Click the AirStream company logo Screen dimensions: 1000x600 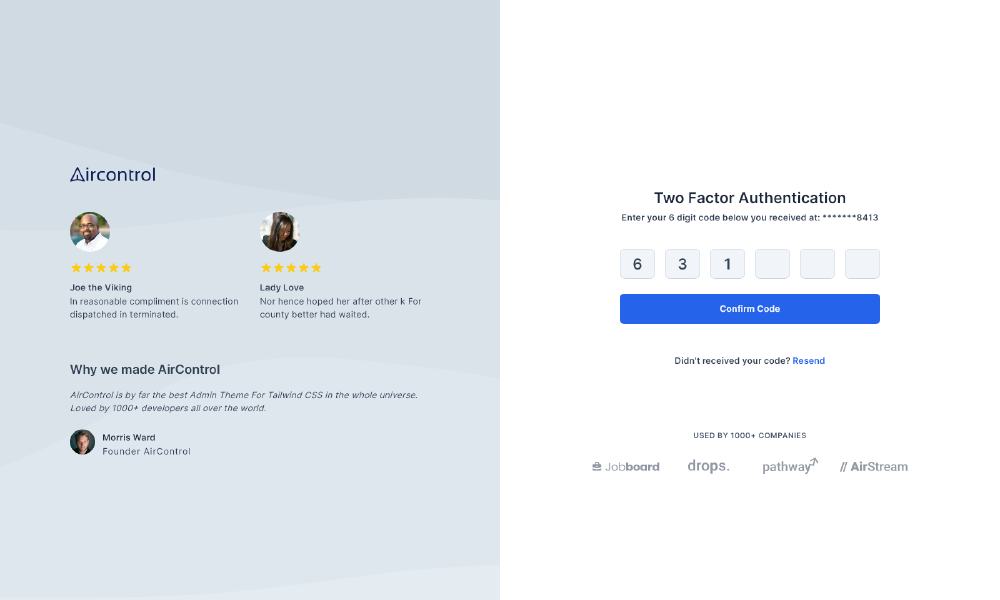pos(874,467)
